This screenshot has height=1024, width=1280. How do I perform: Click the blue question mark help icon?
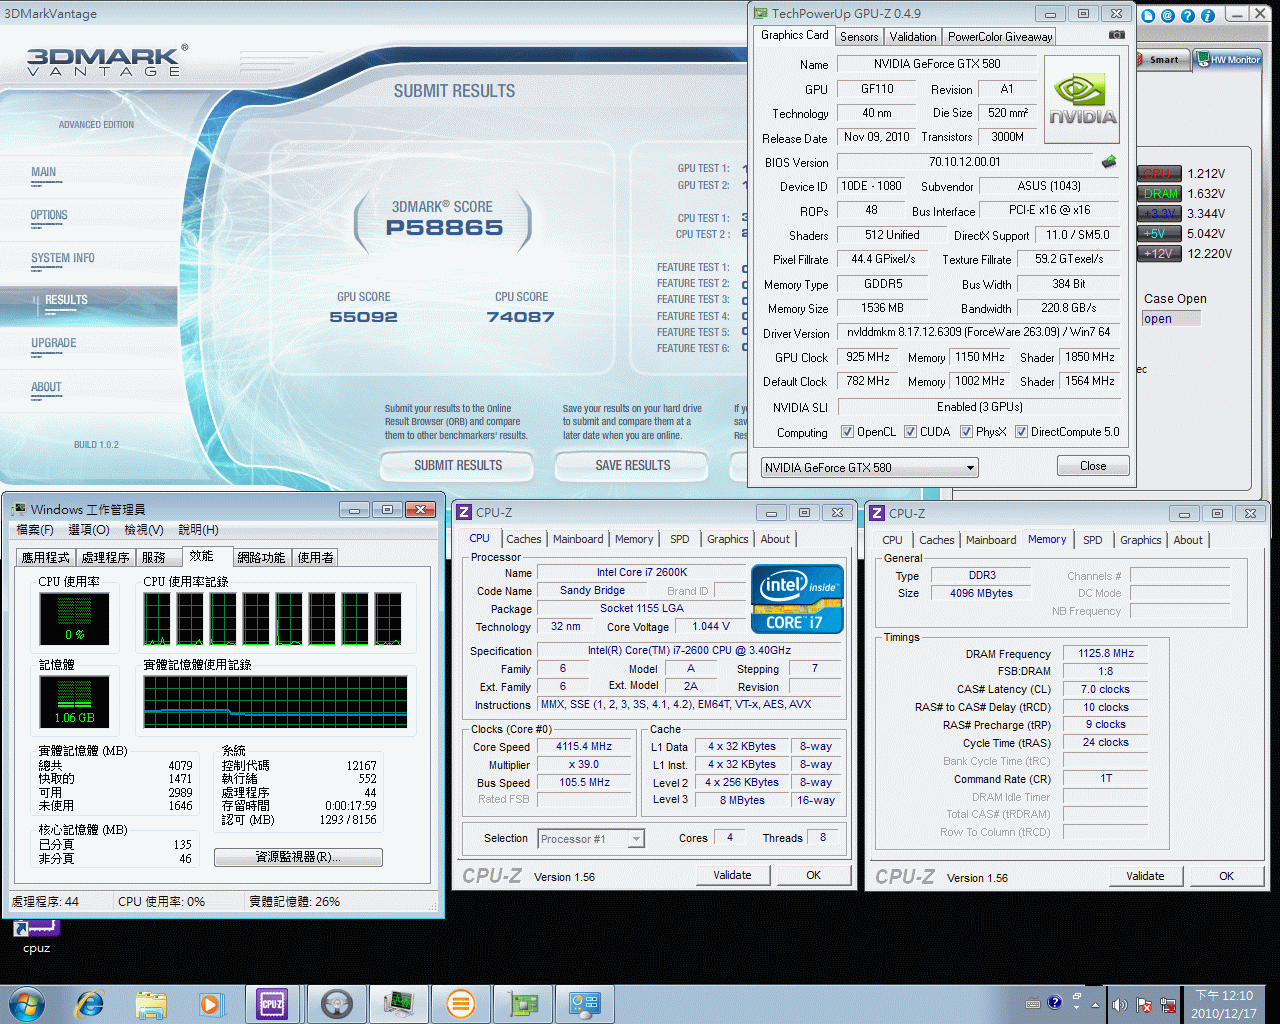coord(1187,15)
